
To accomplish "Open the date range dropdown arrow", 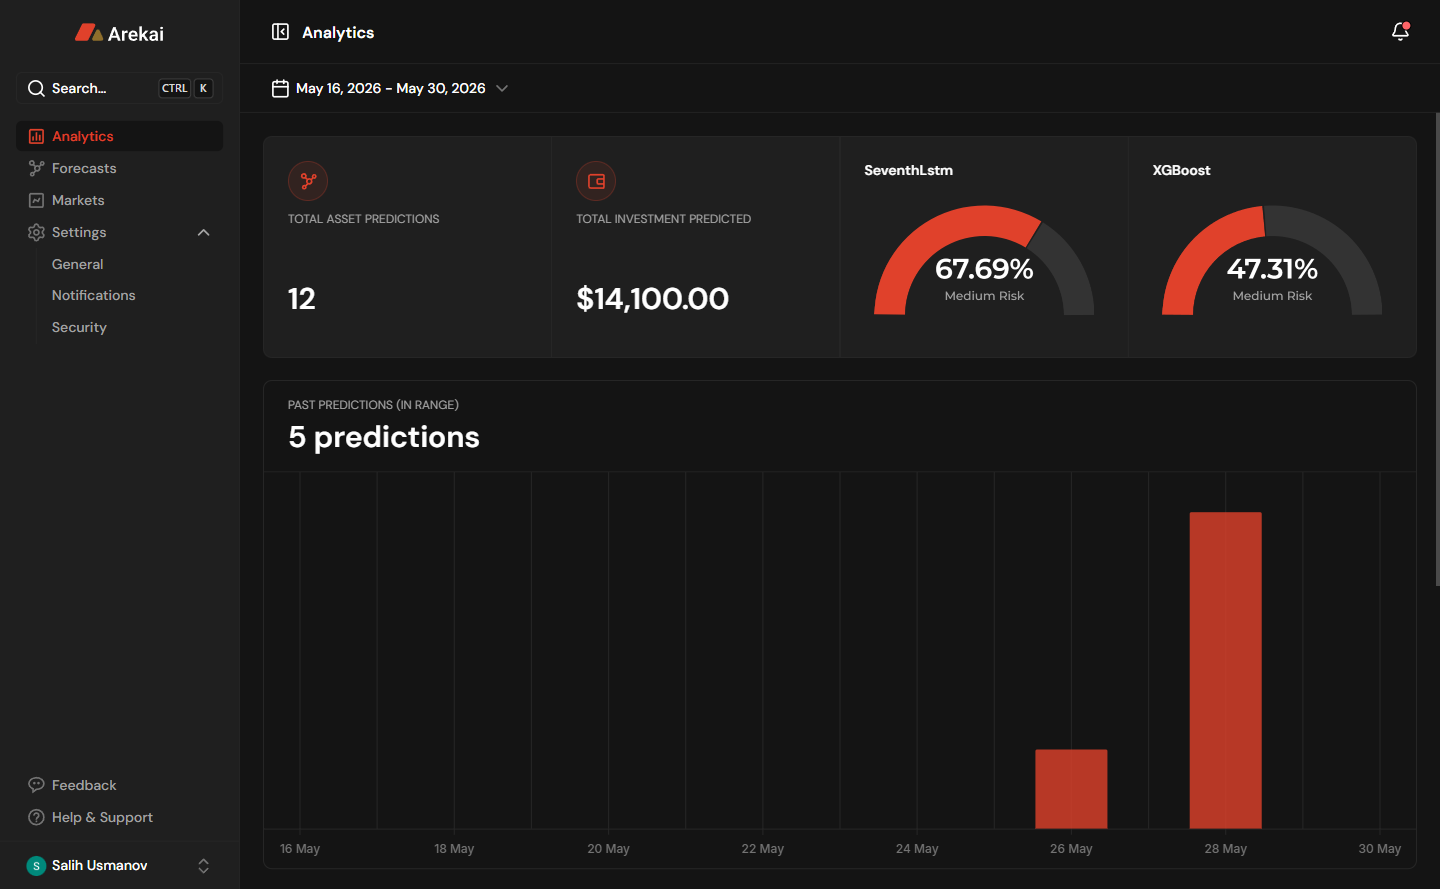I will coord(502,88).
